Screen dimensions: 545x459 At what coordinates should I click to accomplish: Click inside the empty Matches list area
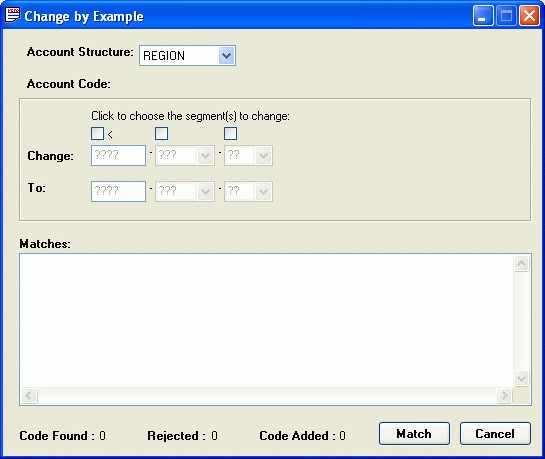click(x=267, y=320)
